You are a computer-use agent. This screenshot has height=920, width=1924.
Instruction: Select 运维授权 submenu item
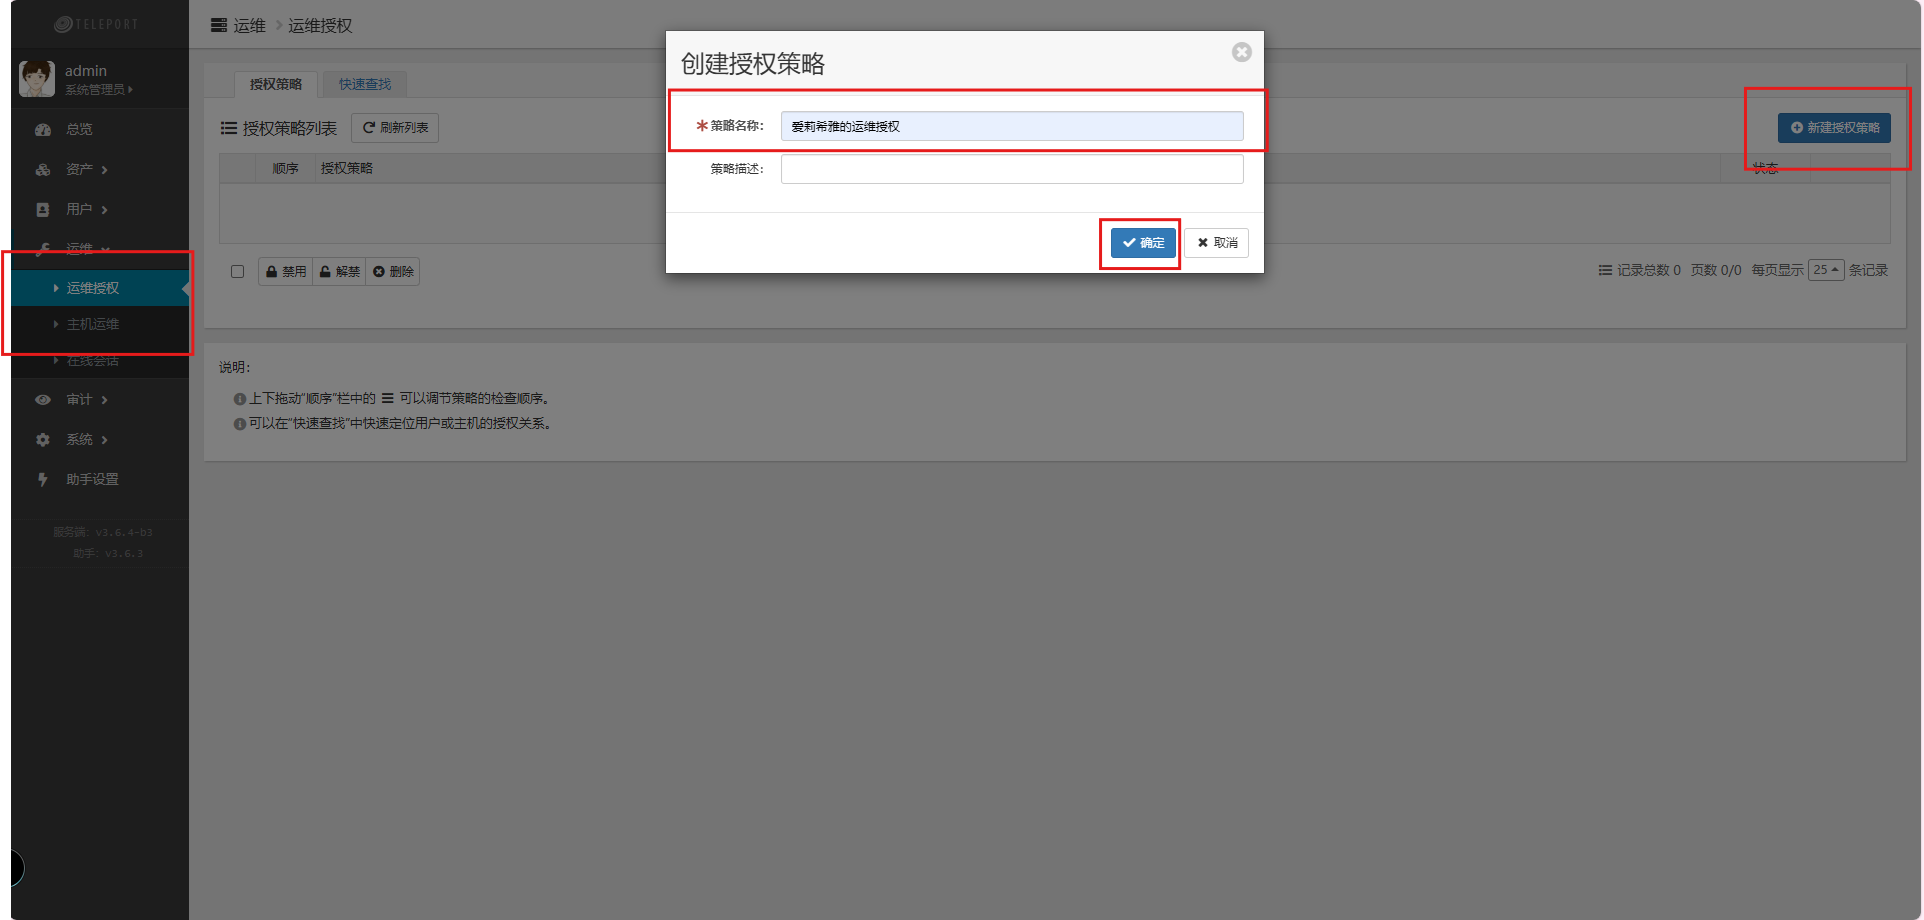[92, 288]
